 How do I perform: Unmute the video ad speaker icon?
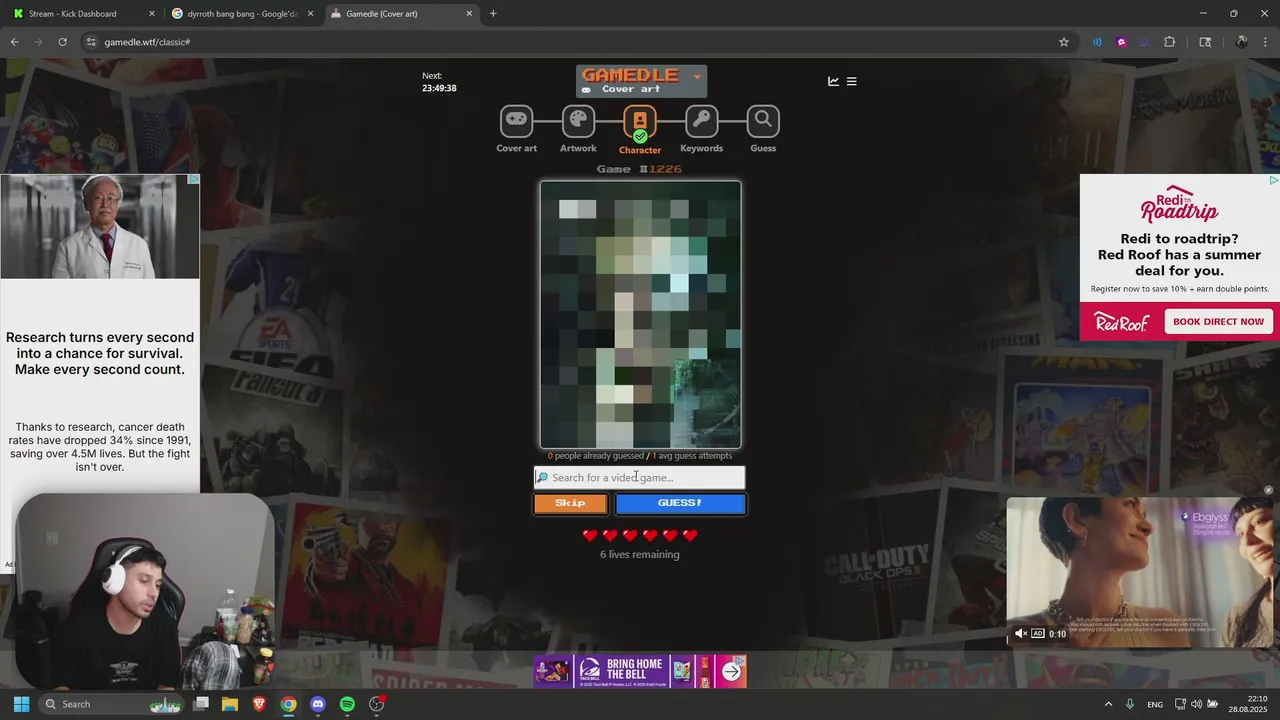[1020, 634]
